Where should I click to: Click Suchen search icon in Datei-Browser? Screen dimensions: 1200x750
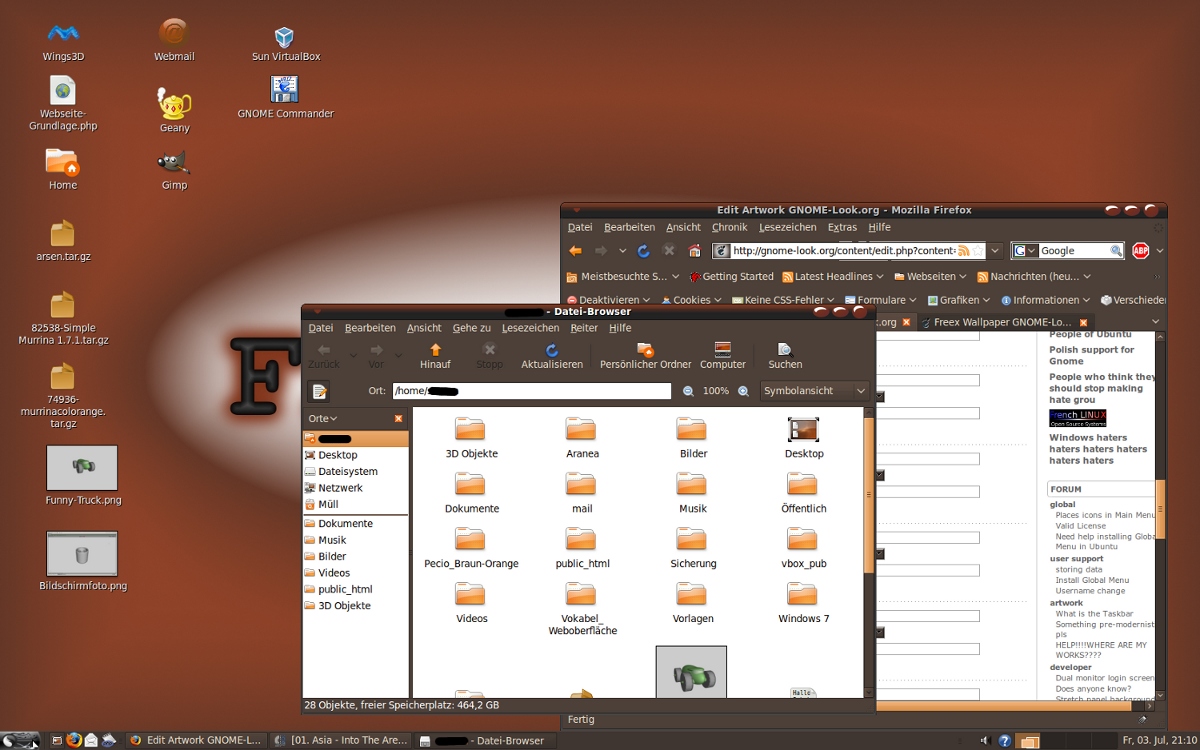(x=785, y=356)
